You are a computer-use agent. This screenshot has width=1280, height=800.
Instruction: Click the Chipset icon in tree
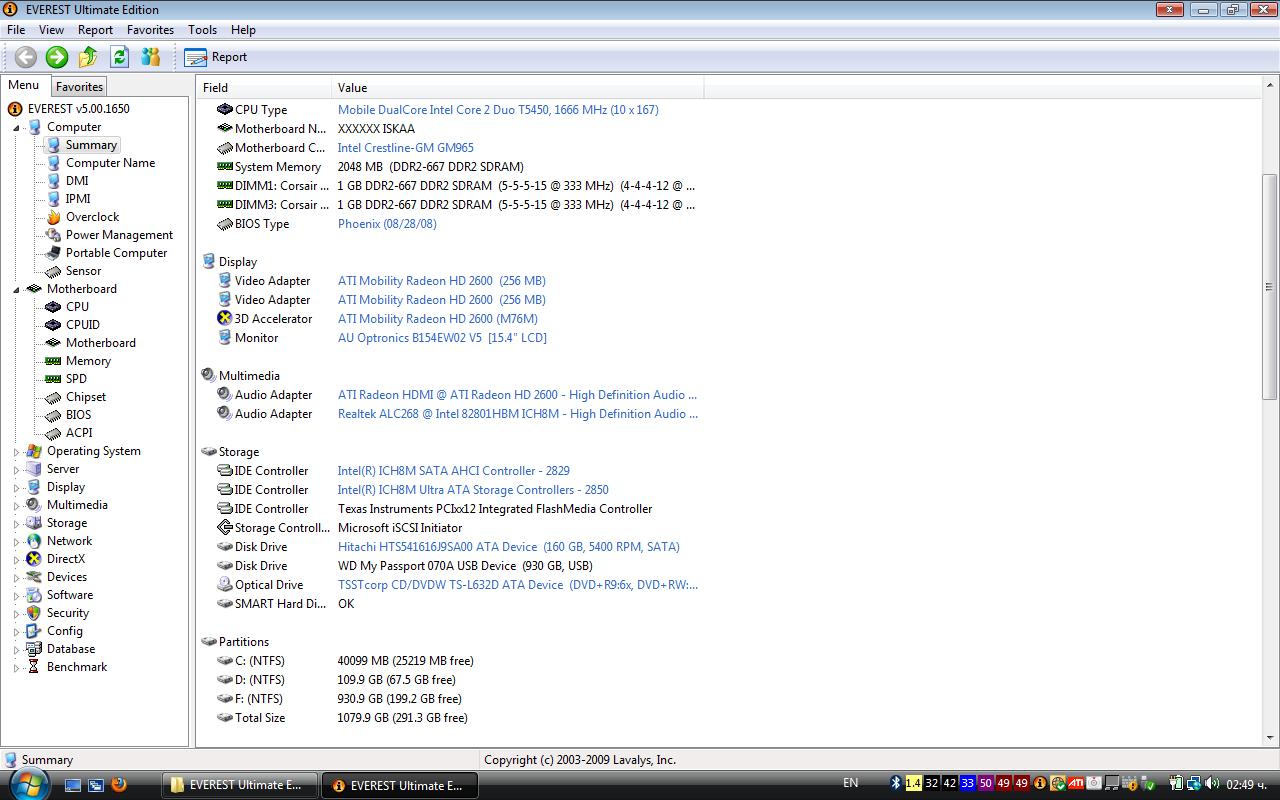coord(53,397)
